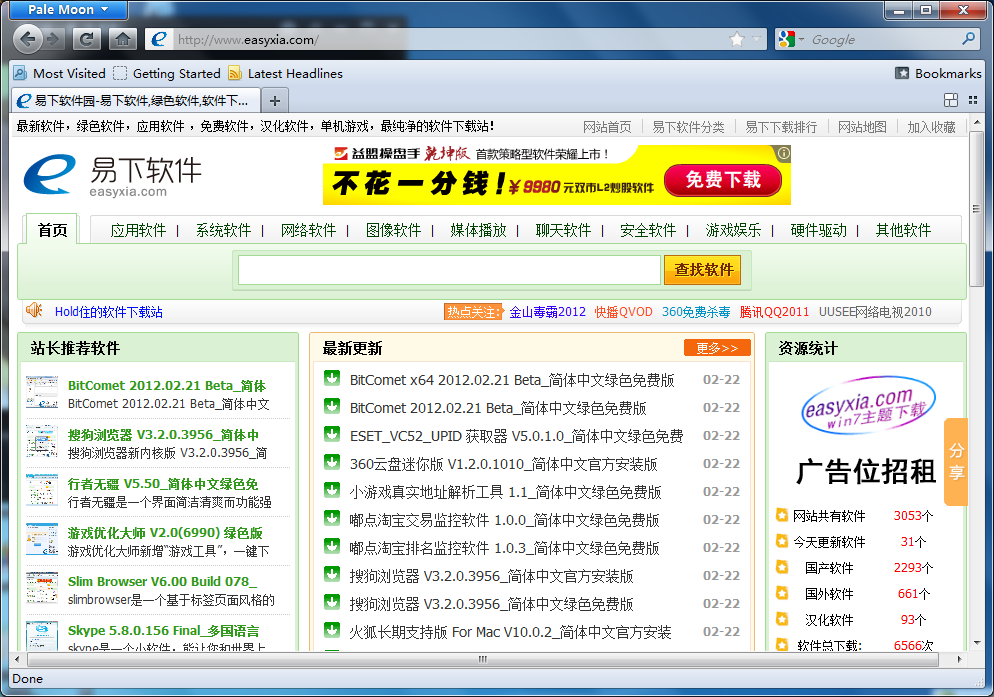994x697 pixels.
Task: Open the Tab Groups grid icon
Action: pos(951,100)
